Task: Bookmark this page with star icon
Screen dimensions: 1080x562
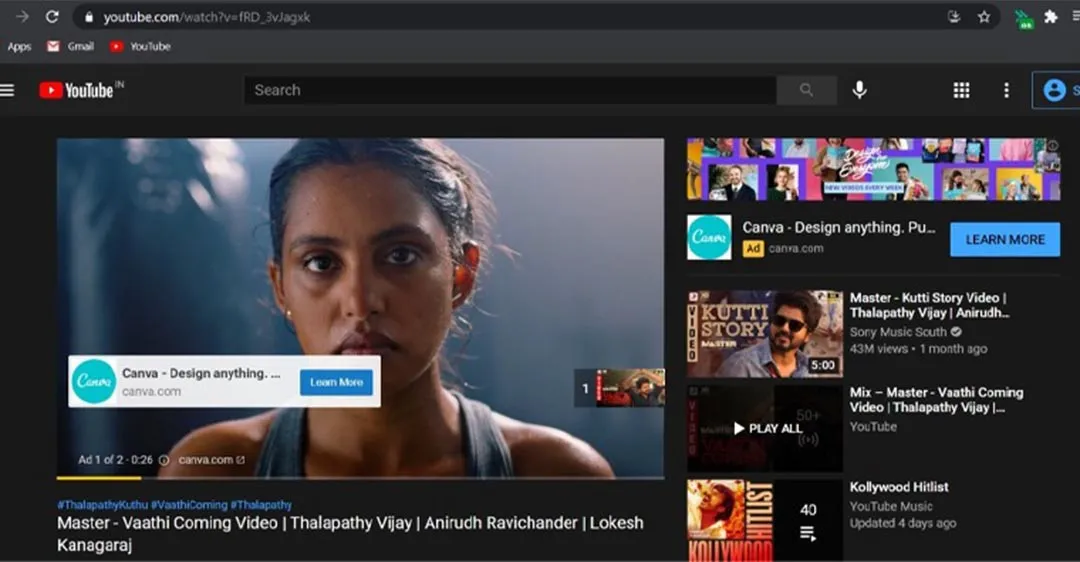Action: point(984,17)
